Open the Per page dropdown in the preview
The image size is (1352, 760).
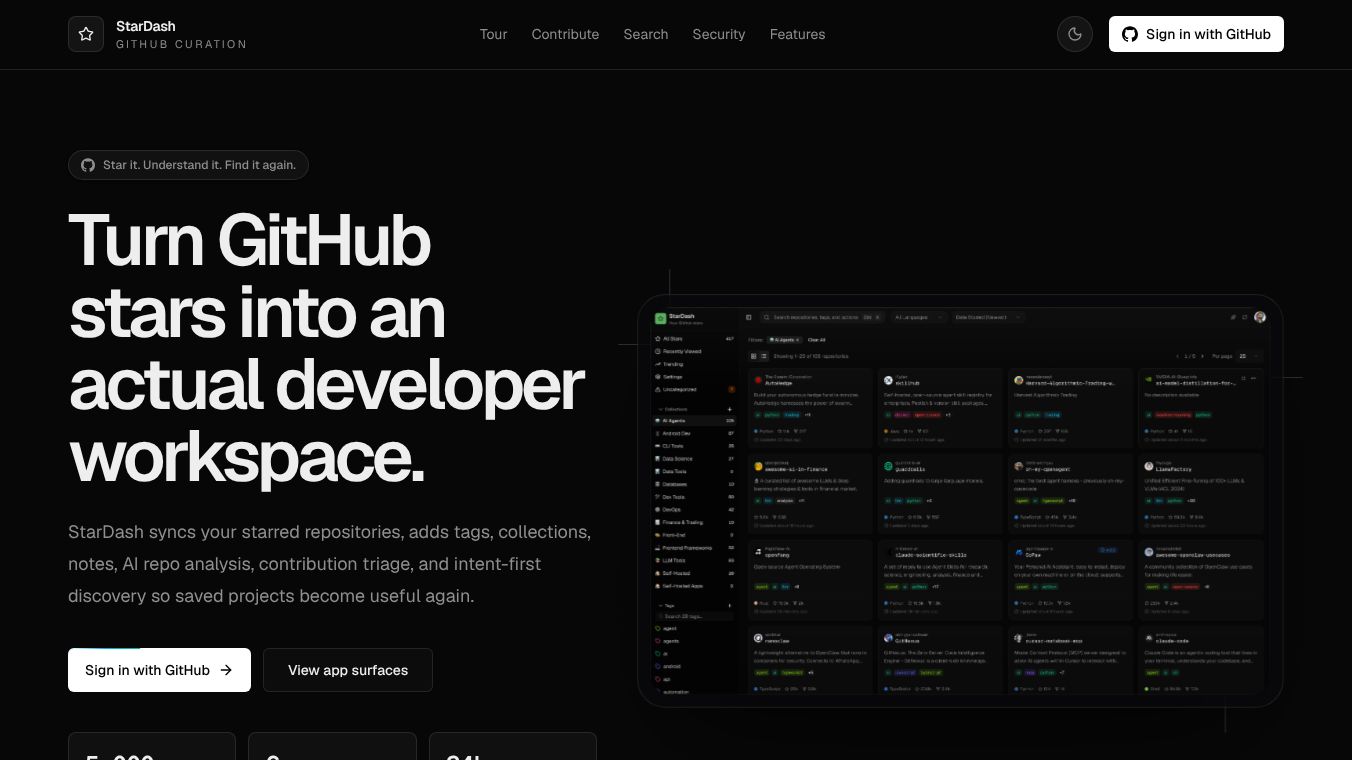(1250, 356)
